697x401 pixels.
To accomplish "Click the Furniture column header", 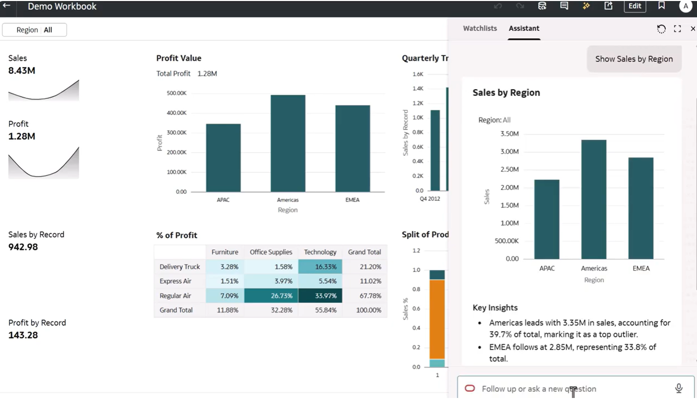I will [225, 252].
